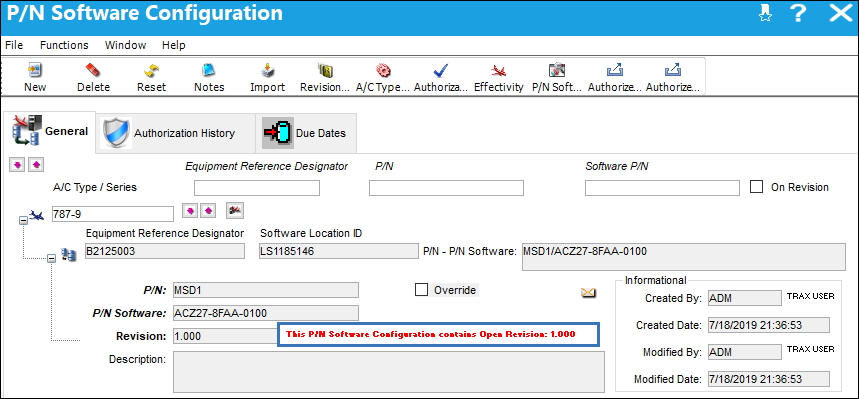Click the empty P/N filter field
The image size is (859, 399).
[x=446, y=188]
